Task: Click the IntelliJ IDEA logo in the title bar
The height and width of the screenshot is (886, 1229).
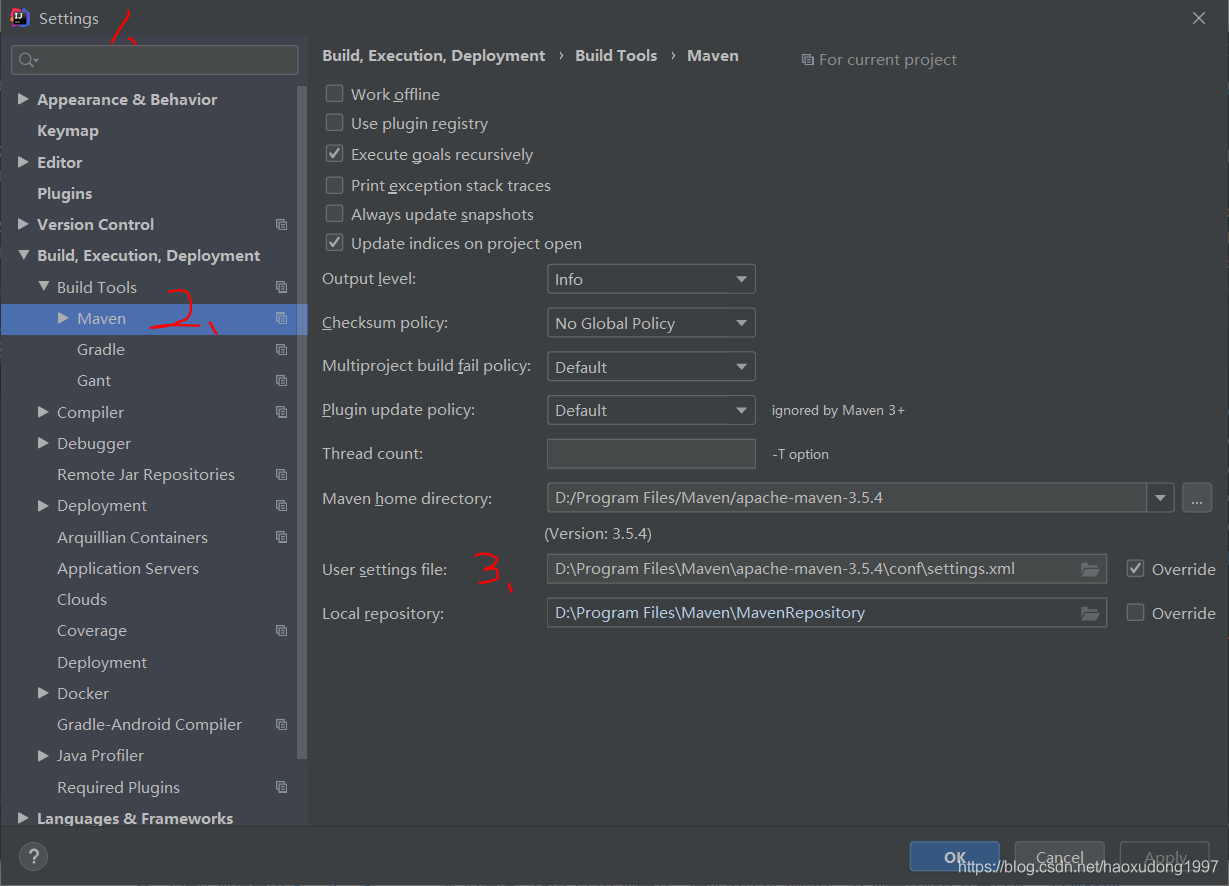Action: click(18, 17)
